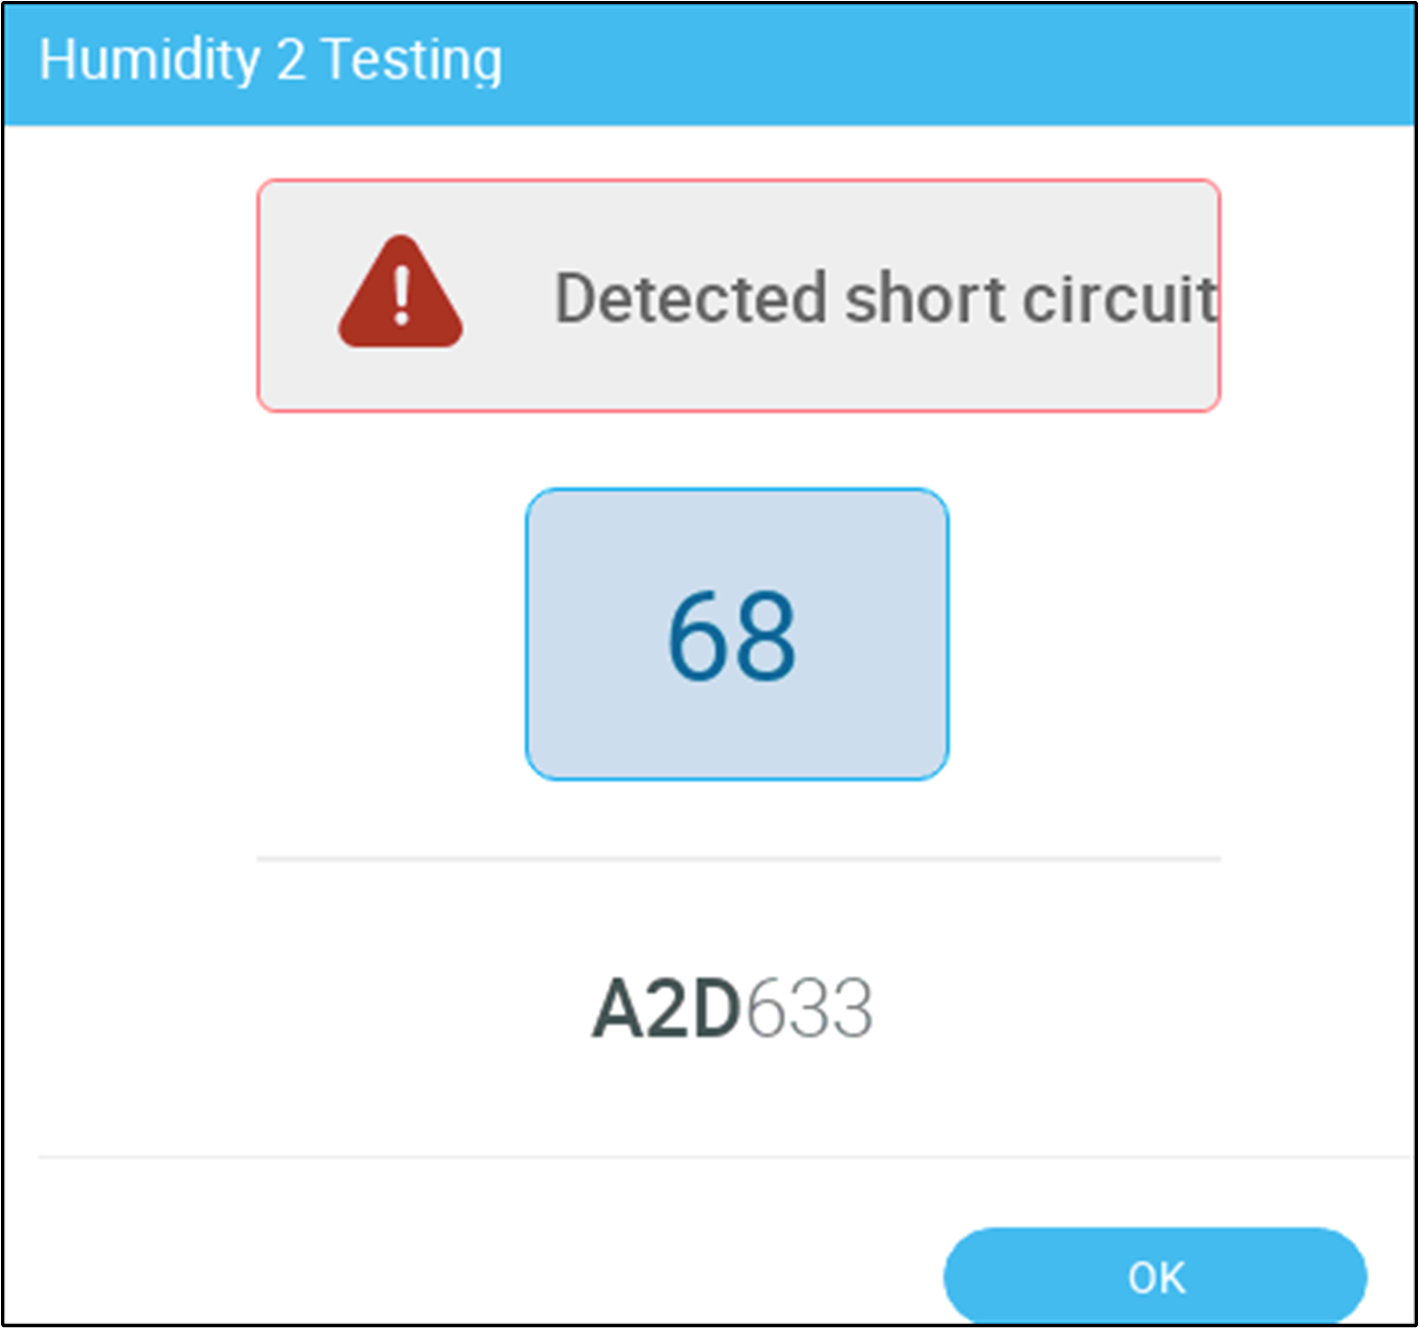The image size is (1419, 1328).
Task: Select the humidity value box showing 68
Action: pyautogui.click(x=737, y=634)
